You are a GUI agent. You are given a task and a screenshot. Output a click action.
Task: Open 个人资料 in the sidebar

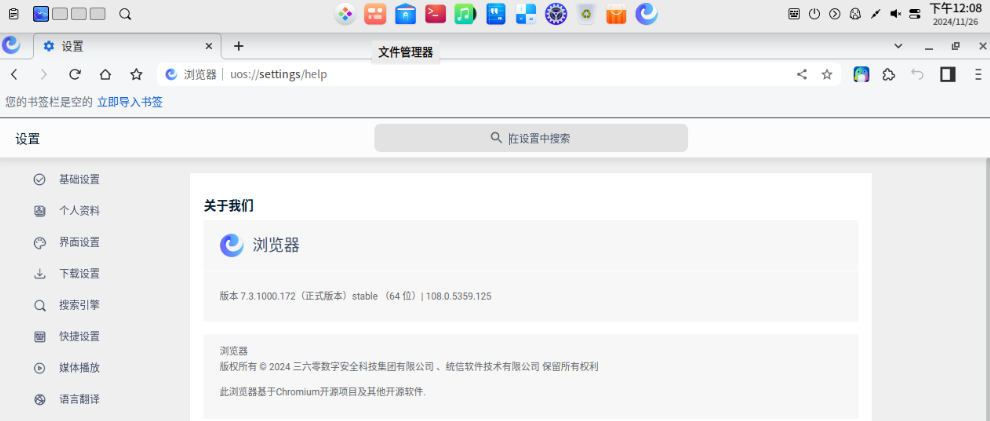pos(80,211)
